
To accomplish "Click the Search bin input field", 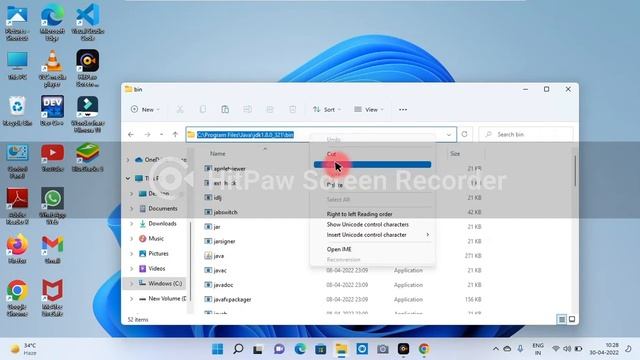I will point(526,134).
